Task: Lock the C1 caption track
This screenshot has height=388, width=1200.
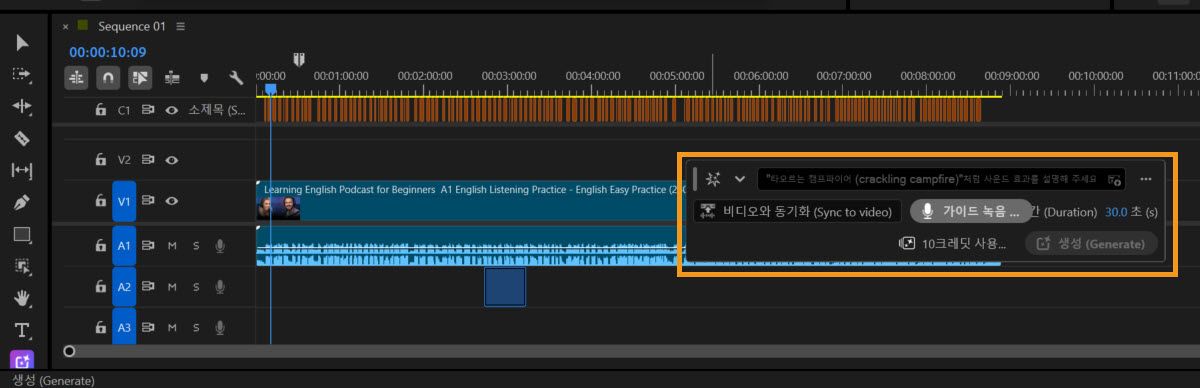Action: point(100,110)
